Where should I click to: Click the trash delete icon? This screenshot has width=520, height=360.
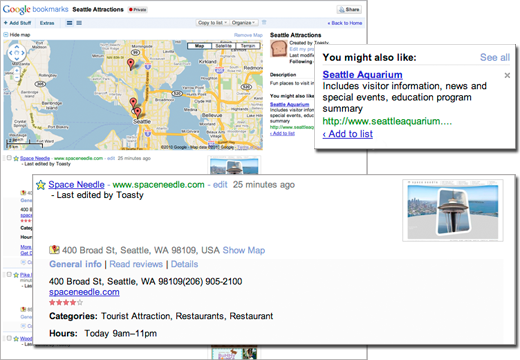[264, 22]
